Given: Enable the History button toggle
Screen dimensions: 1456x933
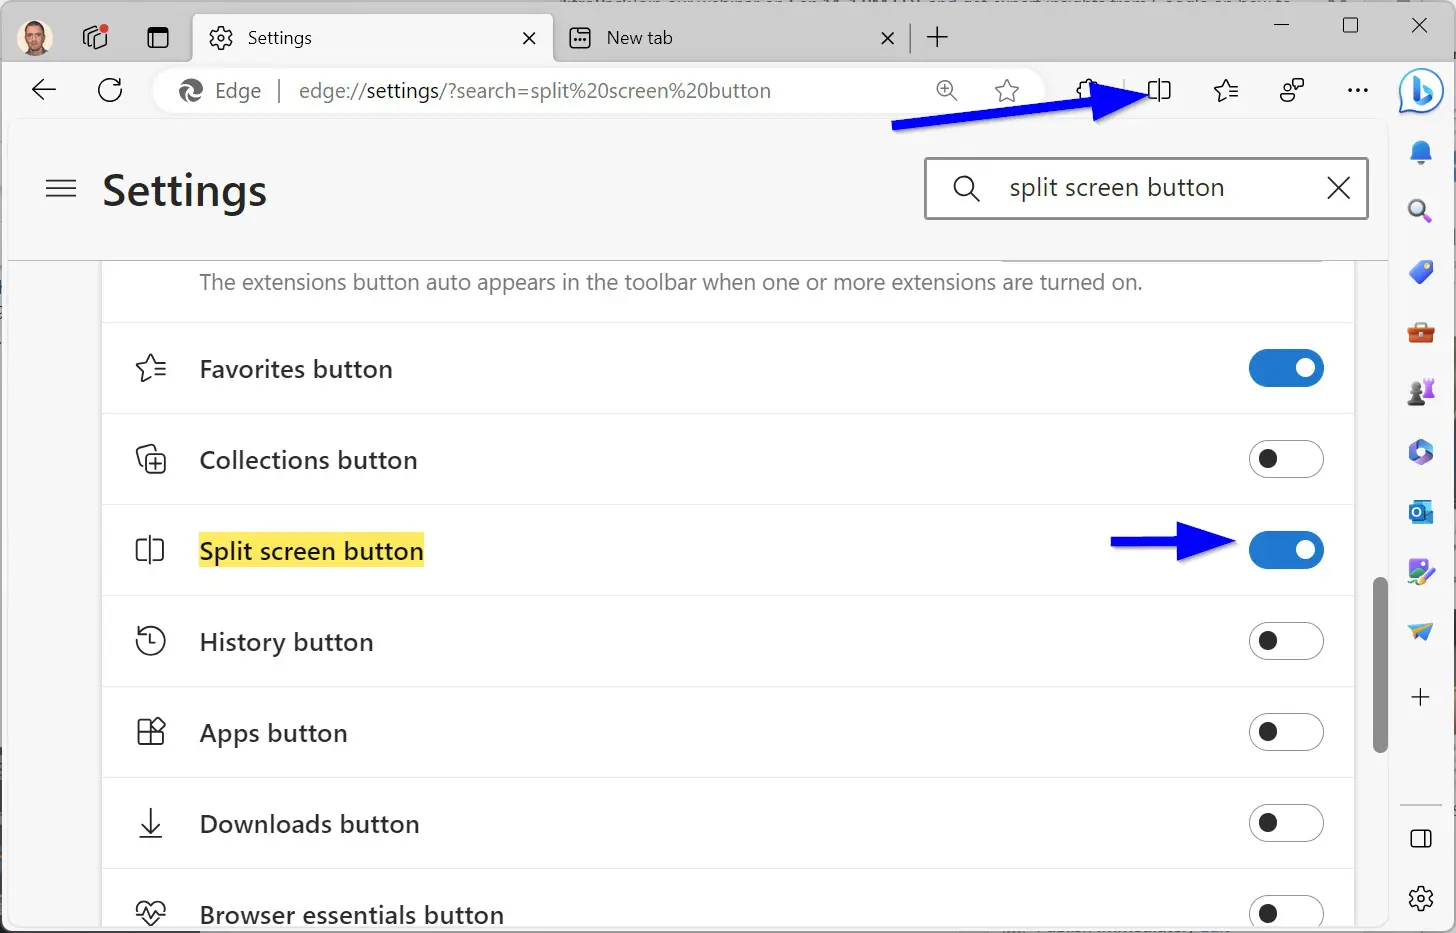Looking at the screenshot, I should coord(1286,641).
